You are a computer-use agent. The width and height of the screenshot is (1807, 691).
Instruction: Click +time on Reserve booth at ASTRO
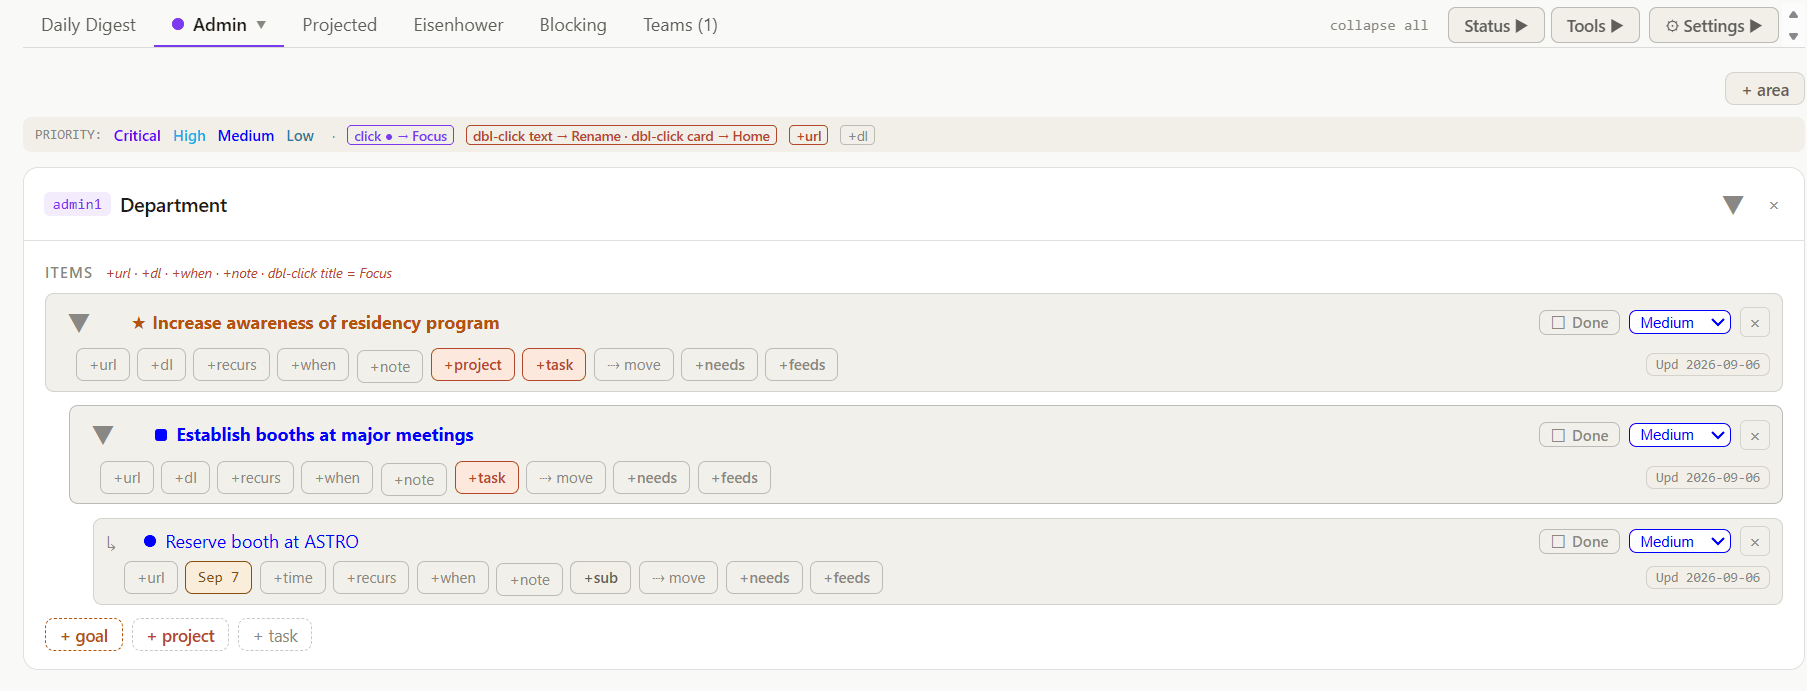[x=293, y=578]
